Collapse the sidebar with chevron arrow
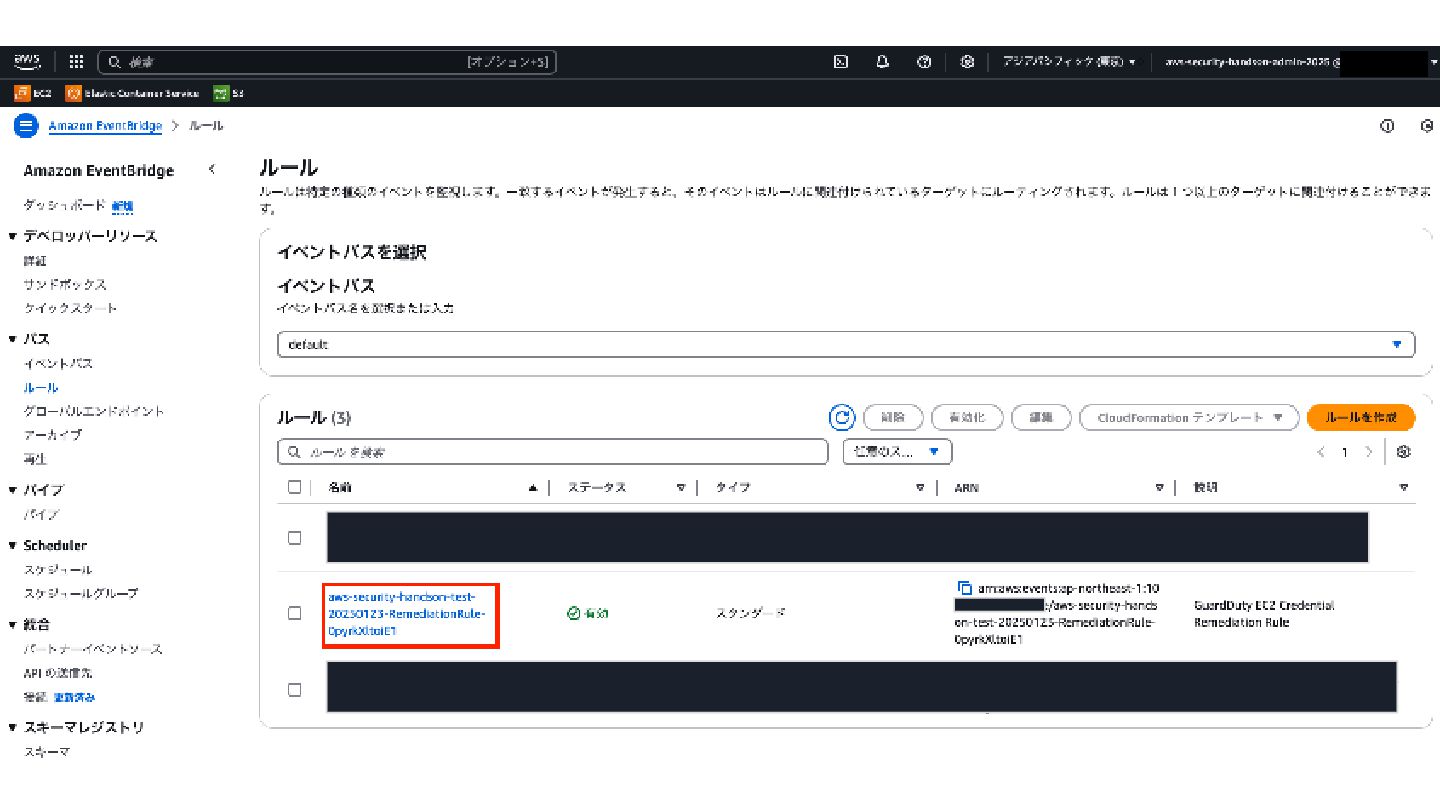The height and width of the screenshot is (810, 1440). pos(212,170)
